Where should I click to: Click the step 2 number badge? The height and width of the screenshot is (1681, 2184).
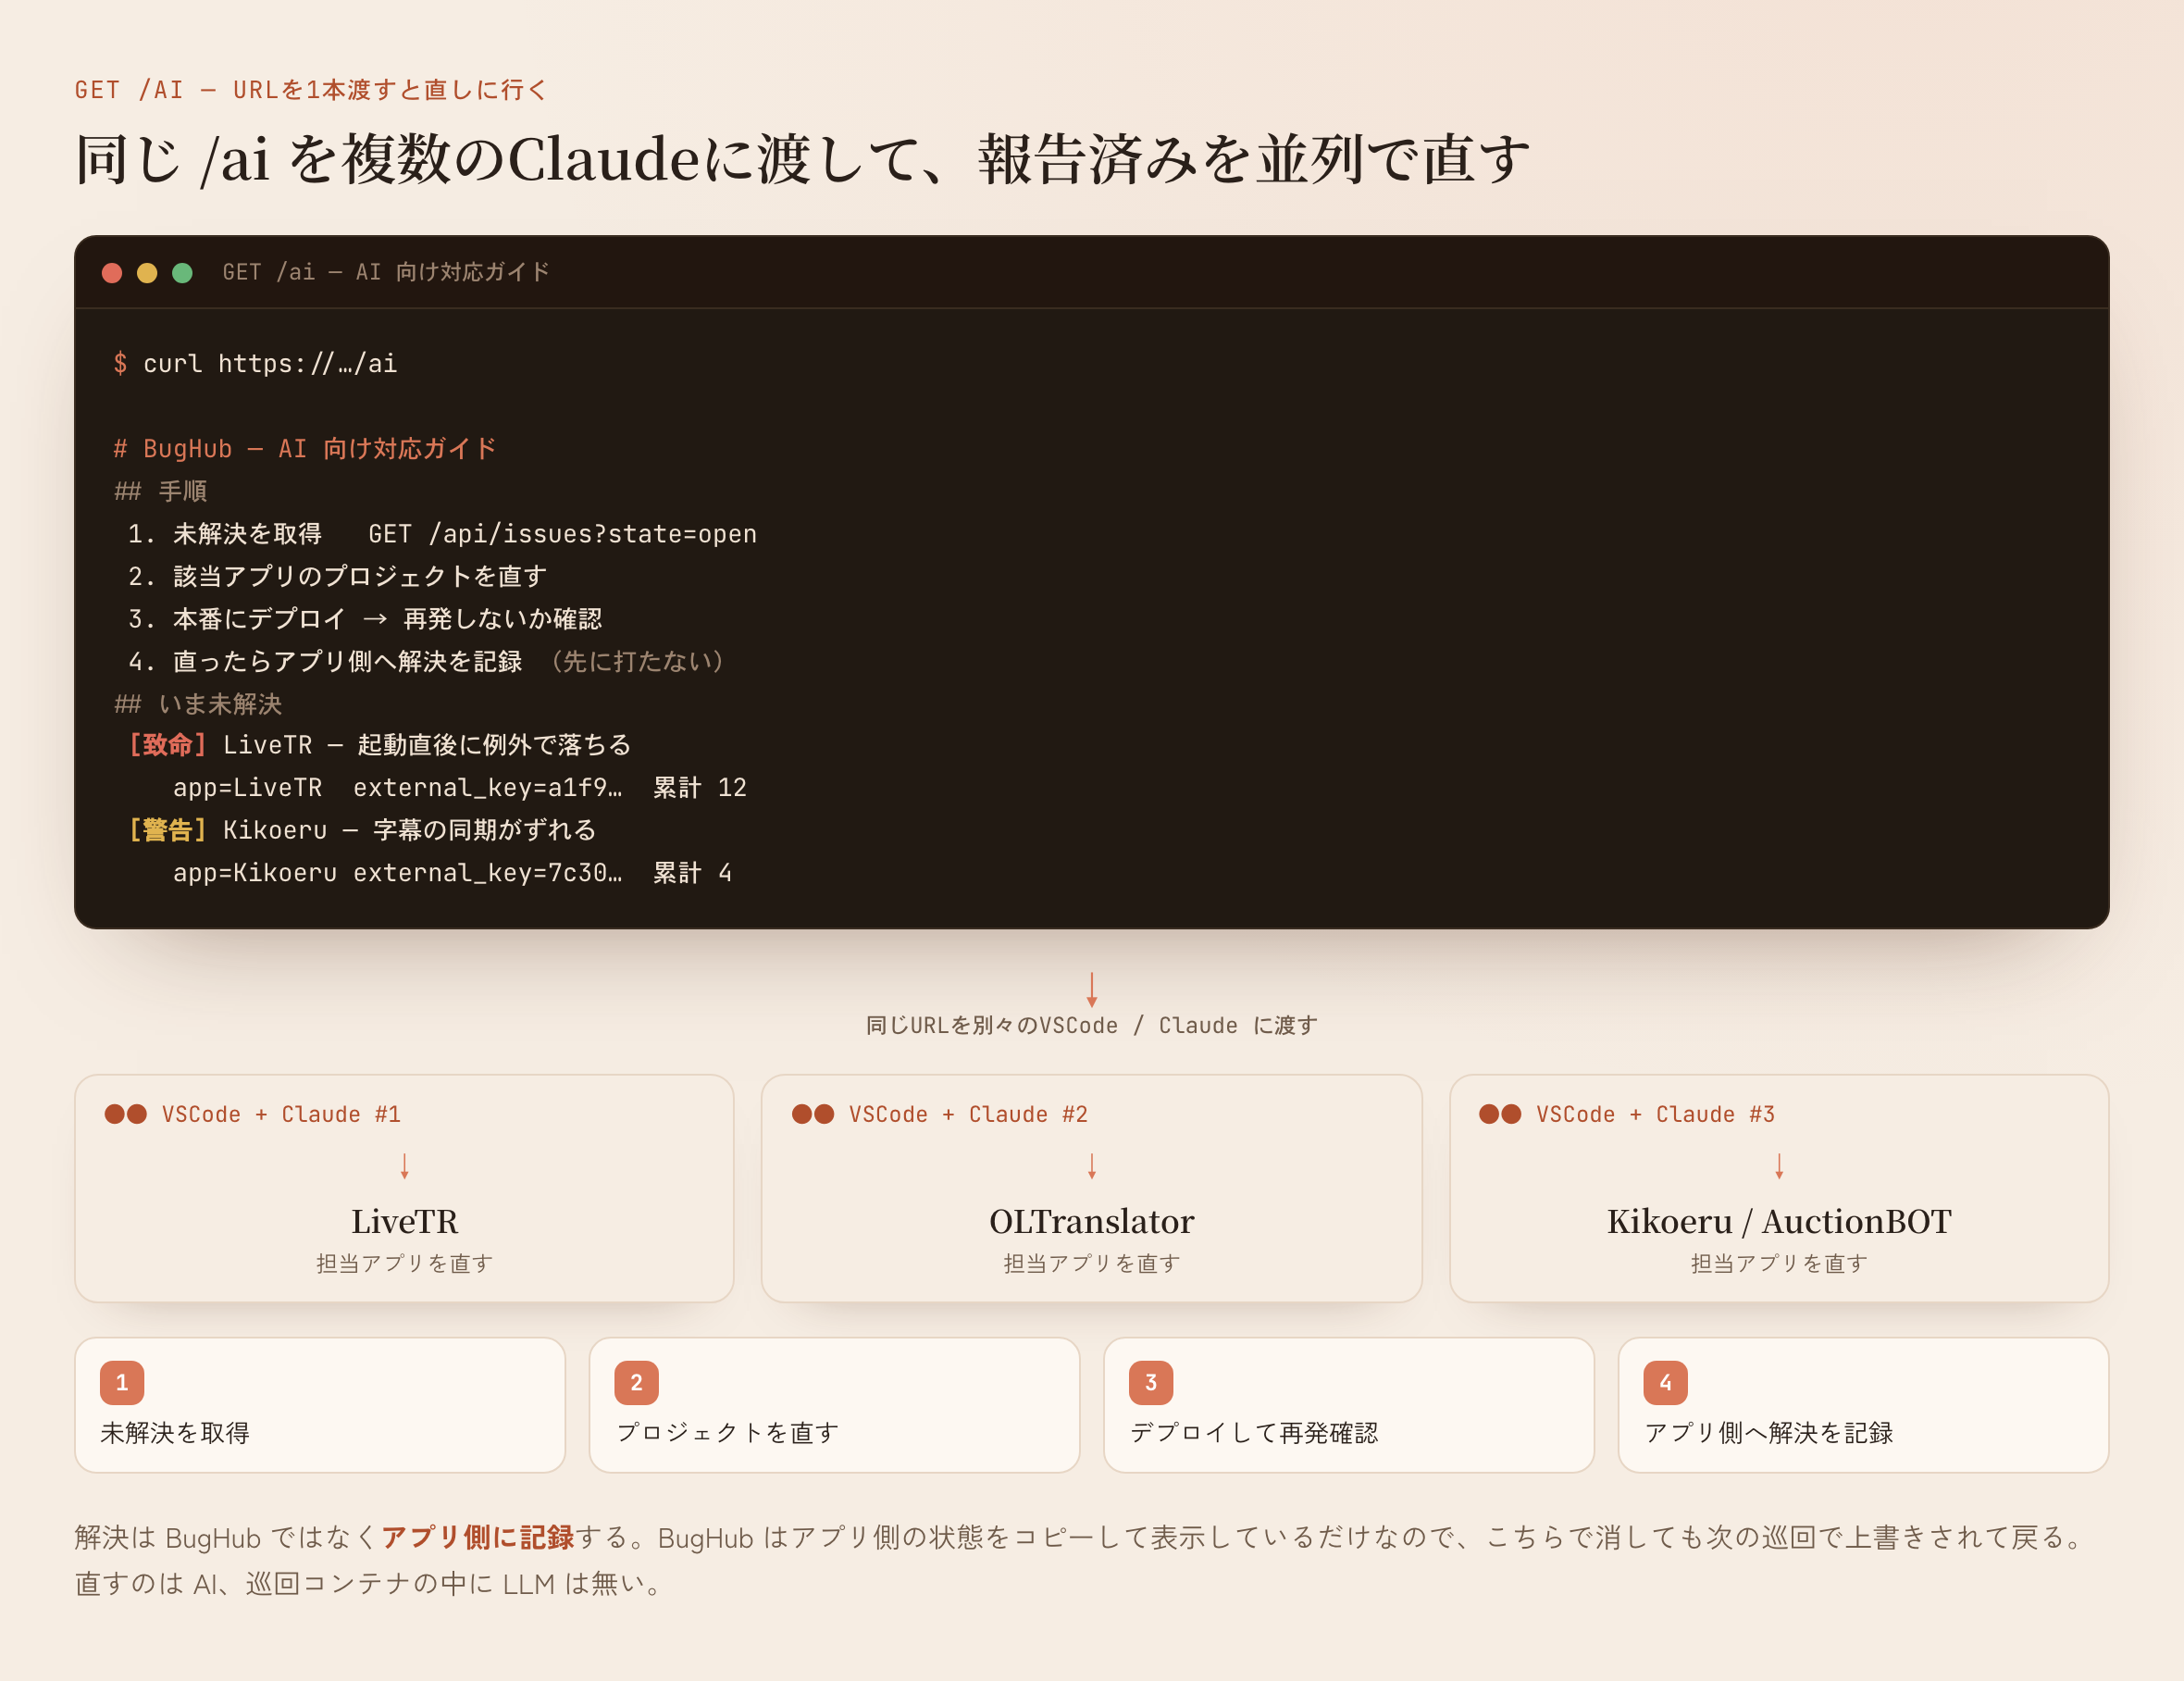[636, 1383]
